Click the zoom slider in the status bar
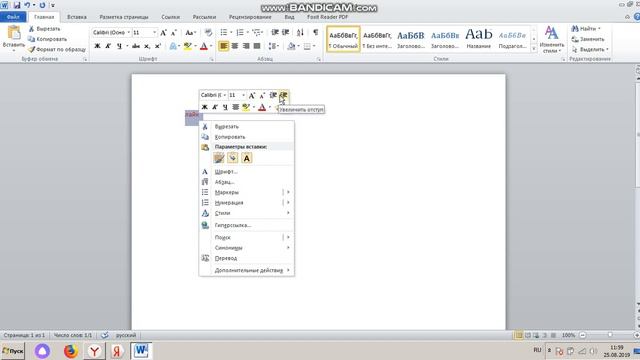 610,335
